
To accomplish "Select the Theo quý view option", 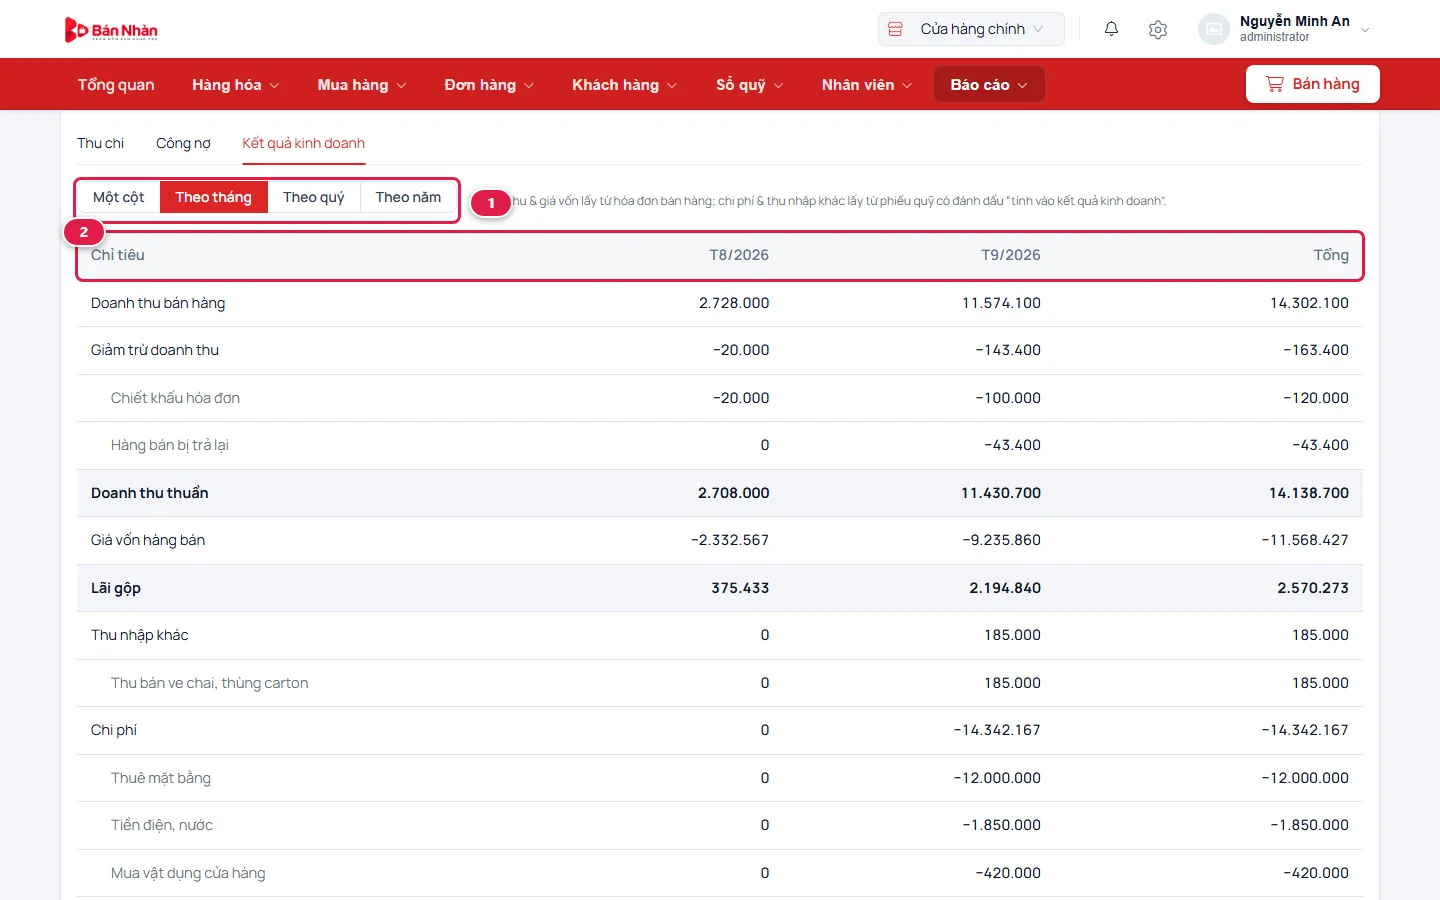I will [313, 197].
